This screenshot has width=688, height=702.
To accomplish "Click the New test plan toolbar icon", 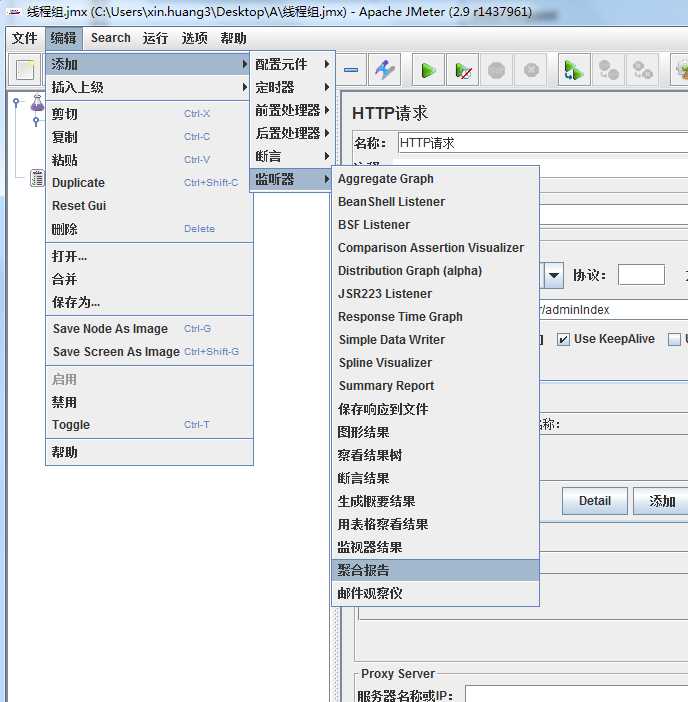I will [x=25, y=70].
